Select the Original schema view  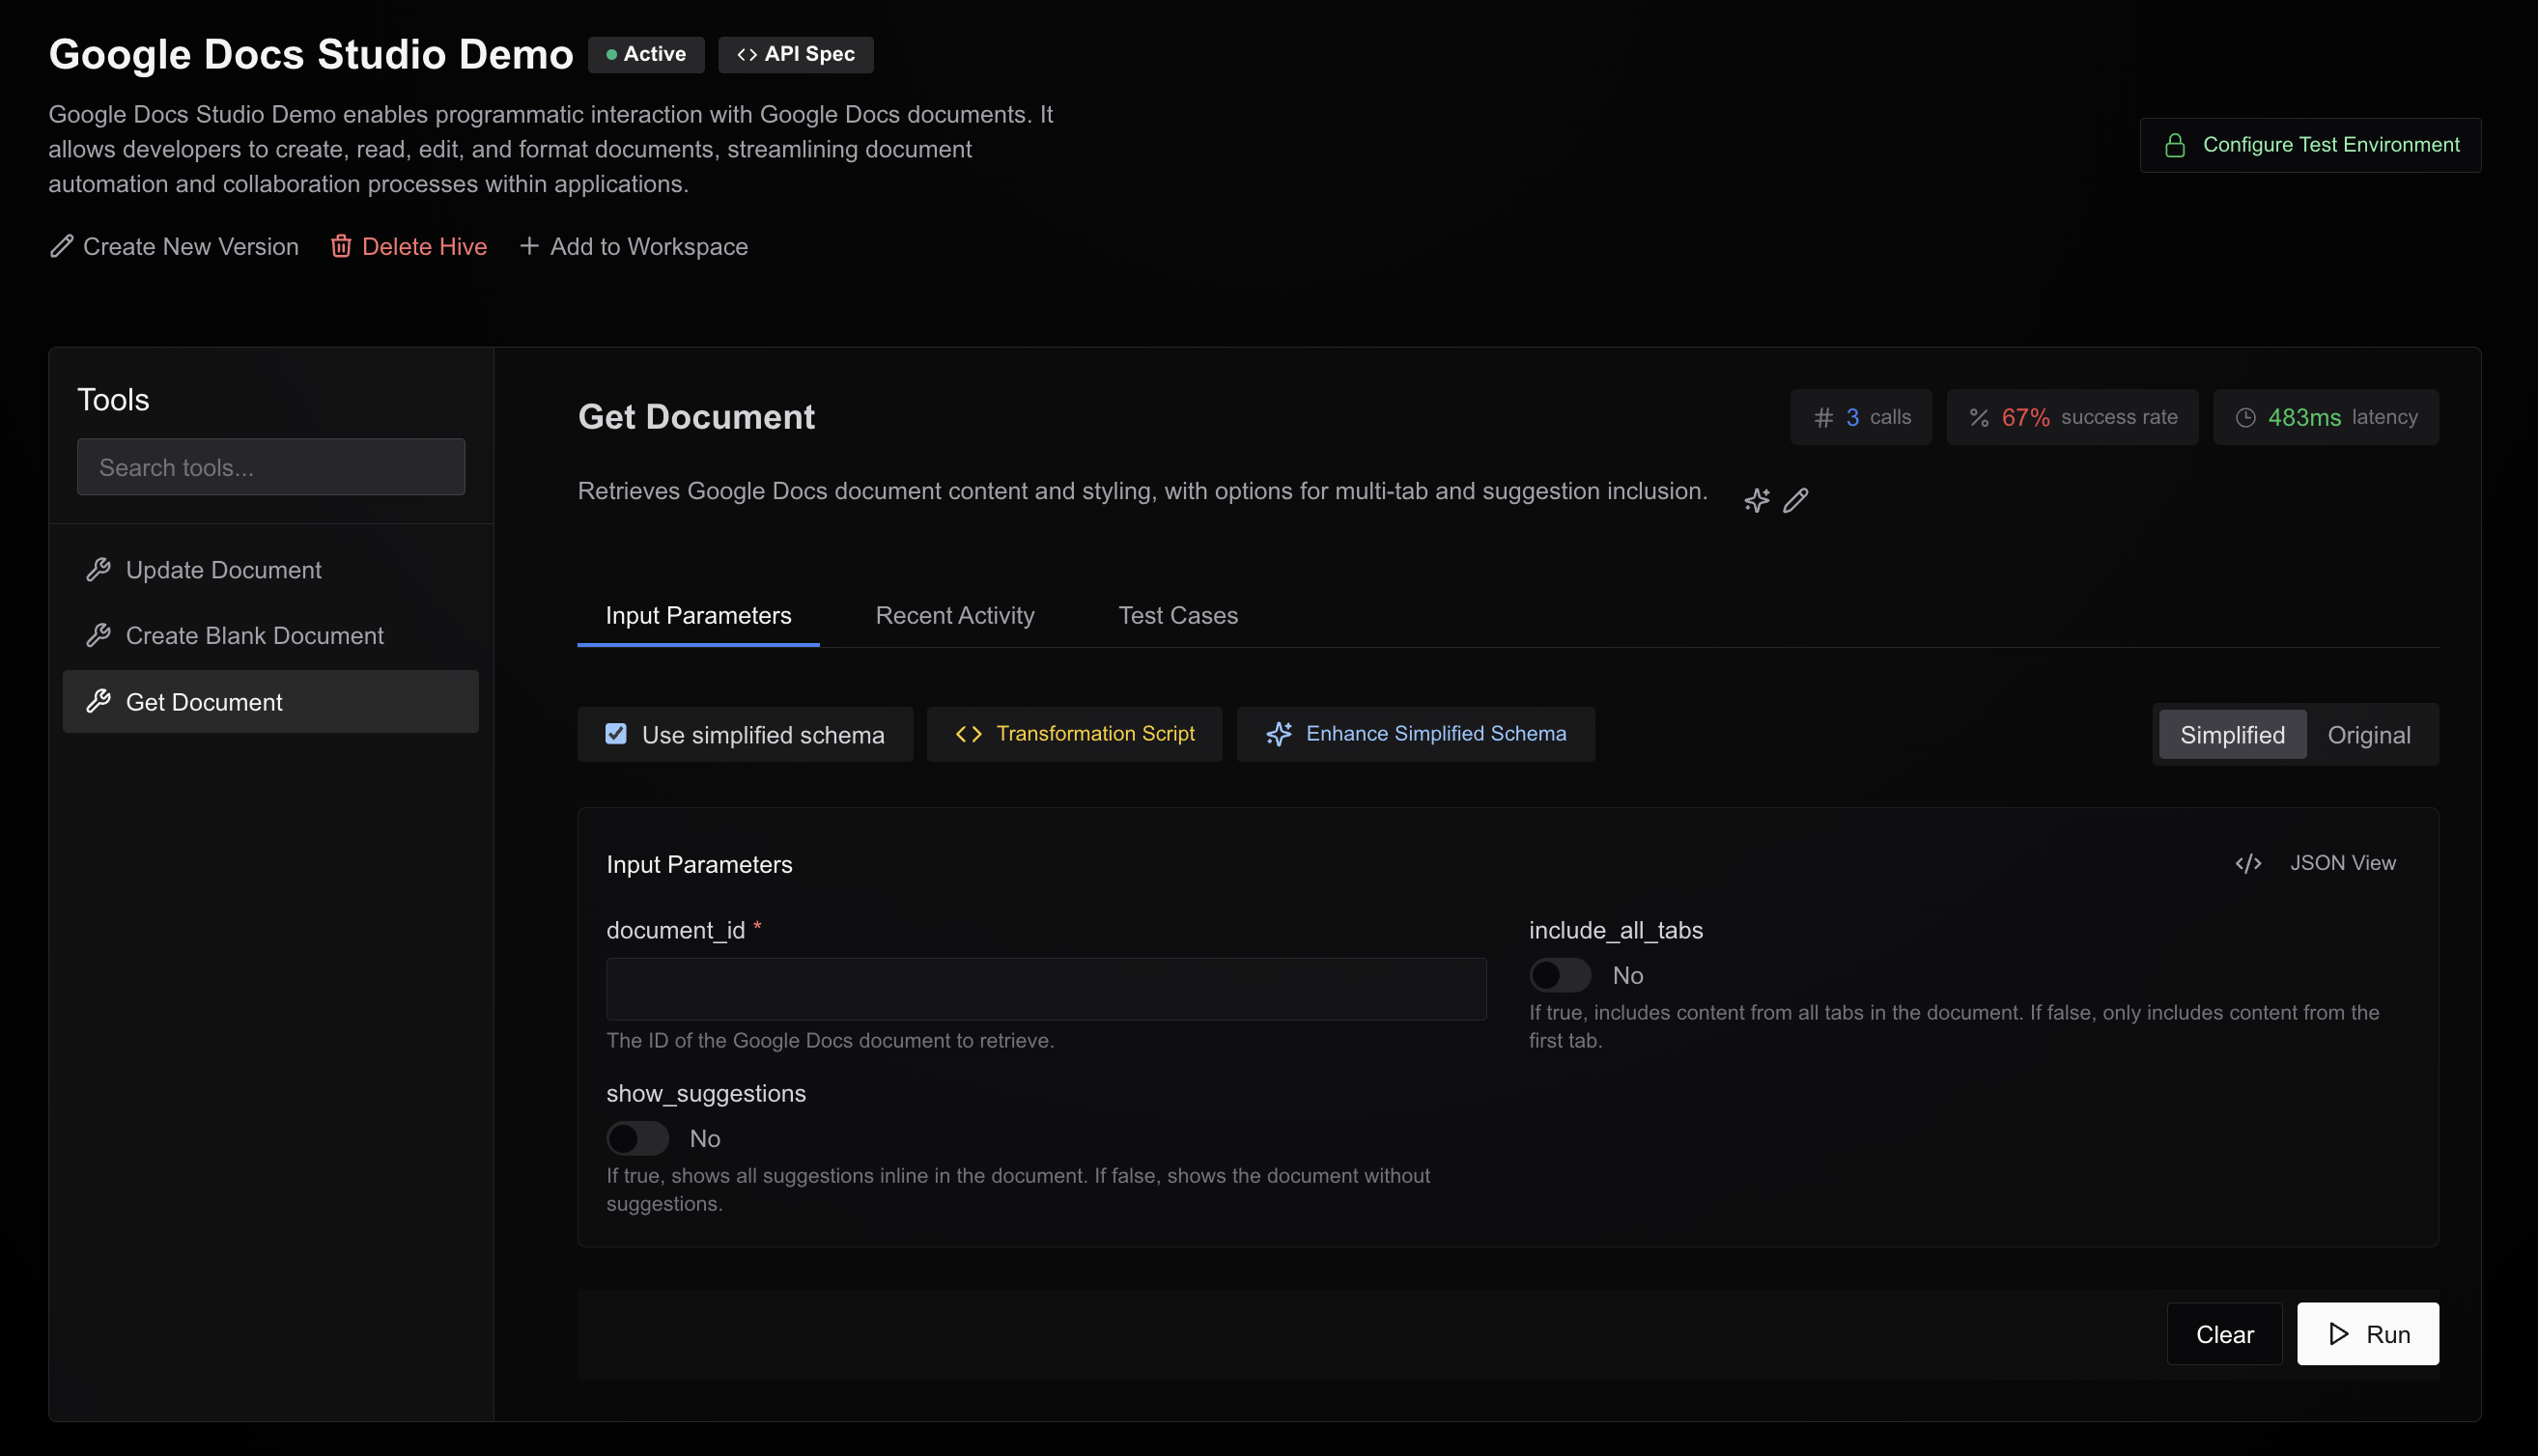click(x=2369, y=734)
